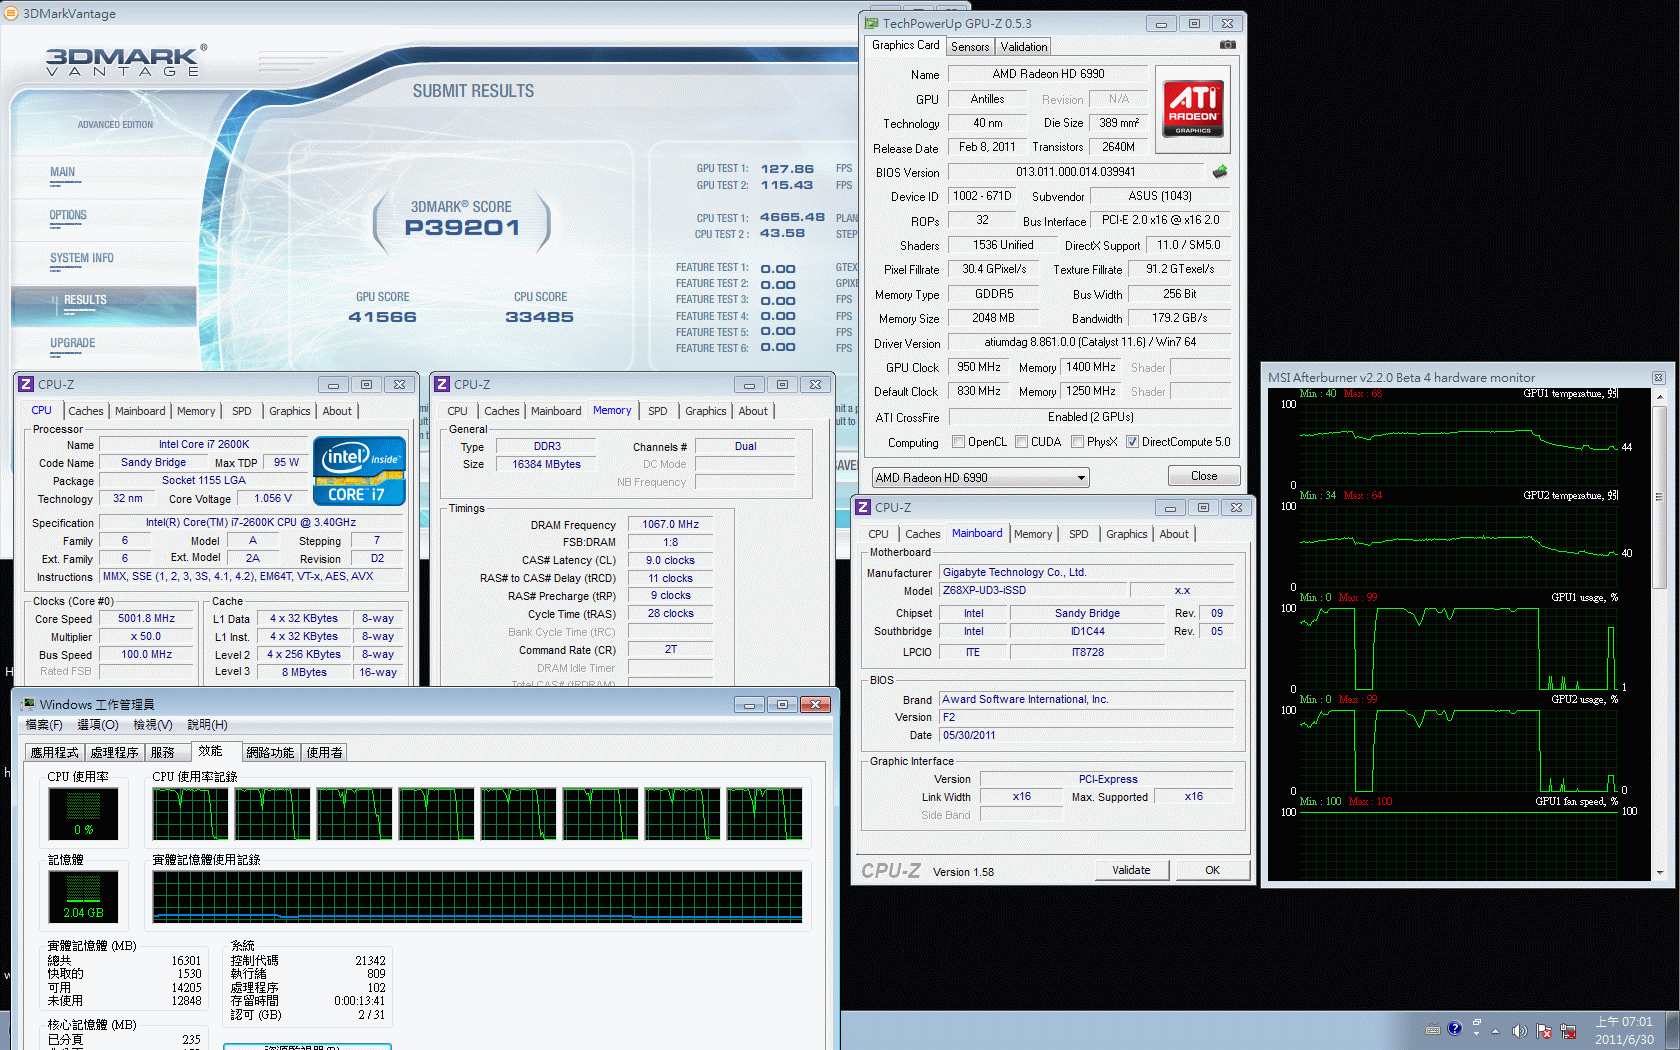Open the 說明(H) menu in Task Manager
The height and width of the screenshot is (1050, 1680).
point(207,725)
